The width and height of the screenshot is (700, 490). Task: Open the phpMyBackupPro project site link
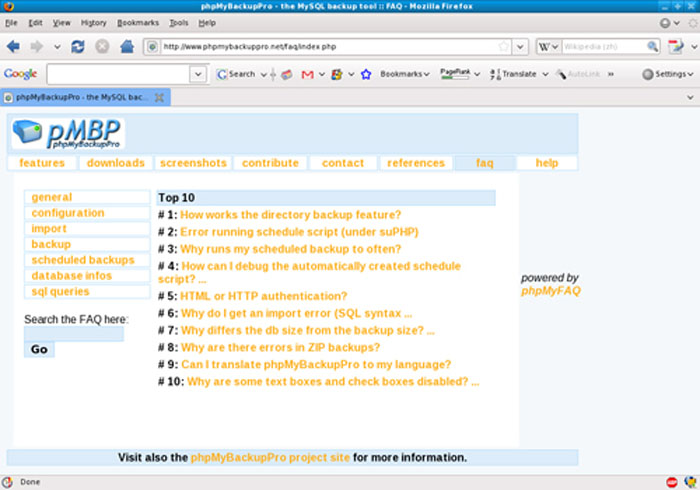tap(270, 457)
